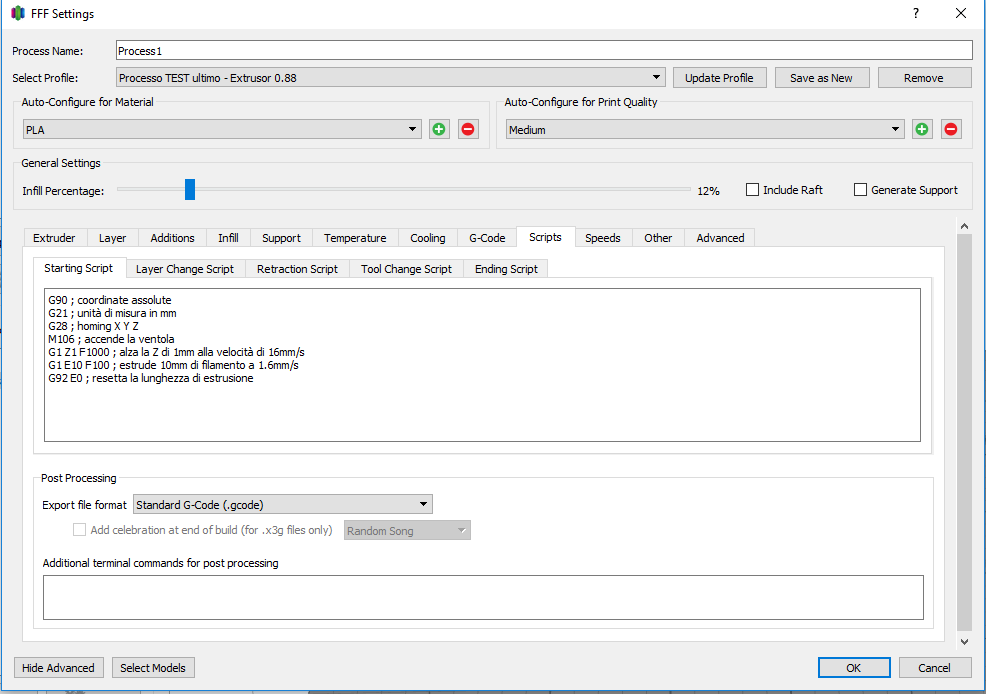Switch to the Temperature tab

(355, 238)
